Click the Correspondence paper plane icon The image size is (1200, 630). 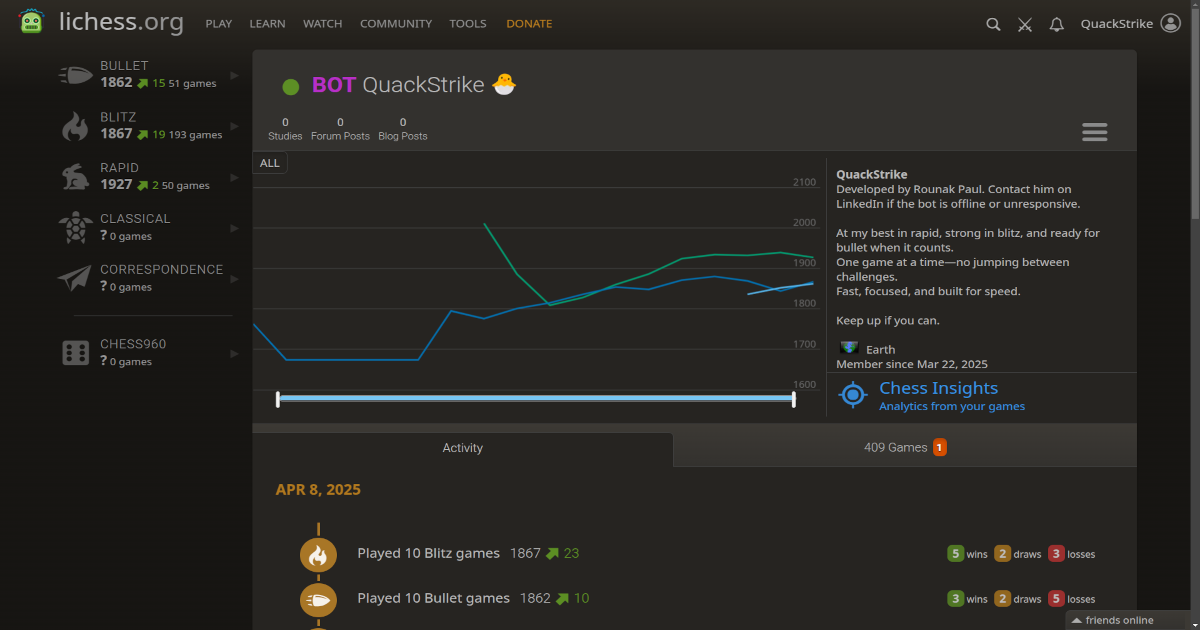(x=75, y=278)
